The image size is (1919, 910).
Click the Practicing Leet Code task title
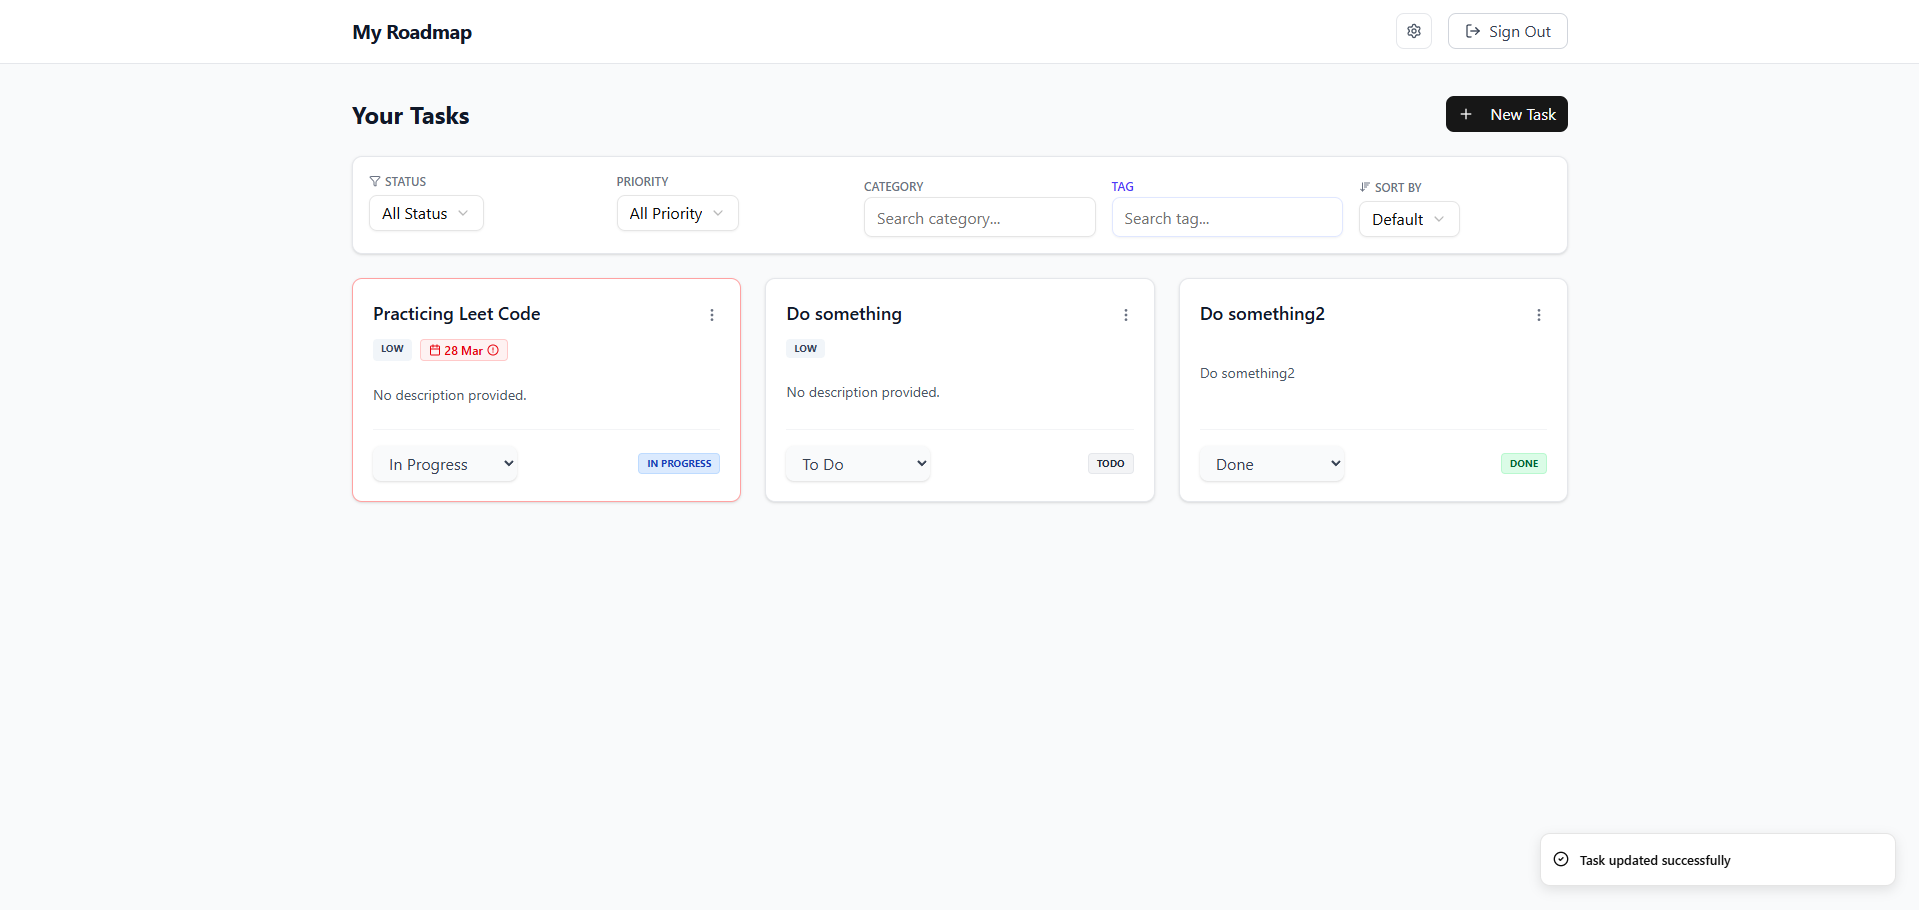pyautogui.click(x=457, y=314)
